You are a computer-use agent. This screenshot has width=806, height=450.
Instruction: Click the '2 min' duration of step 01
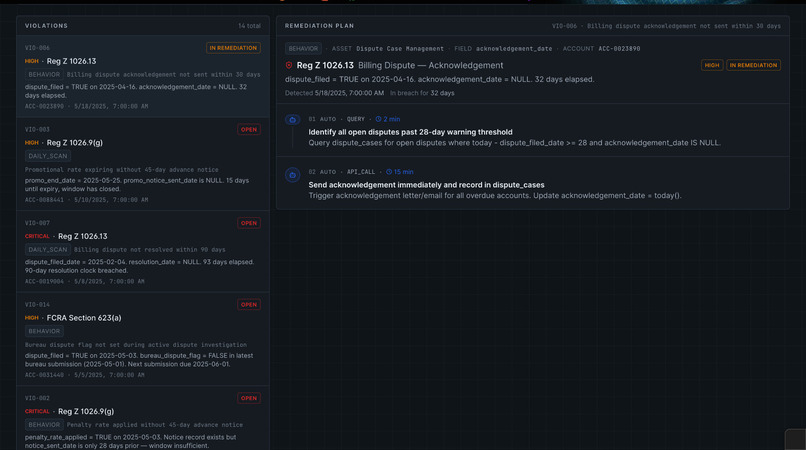click(x=392, y=119)
